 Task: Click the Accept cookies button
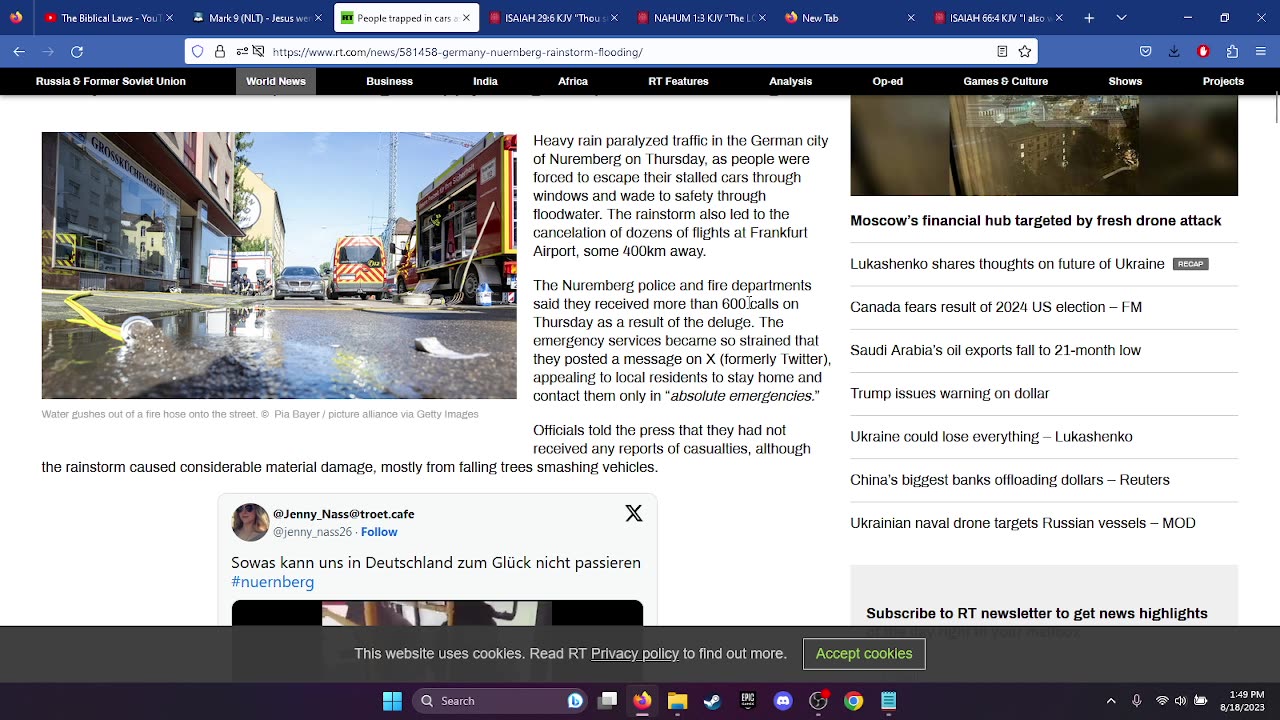coord(864,654)
